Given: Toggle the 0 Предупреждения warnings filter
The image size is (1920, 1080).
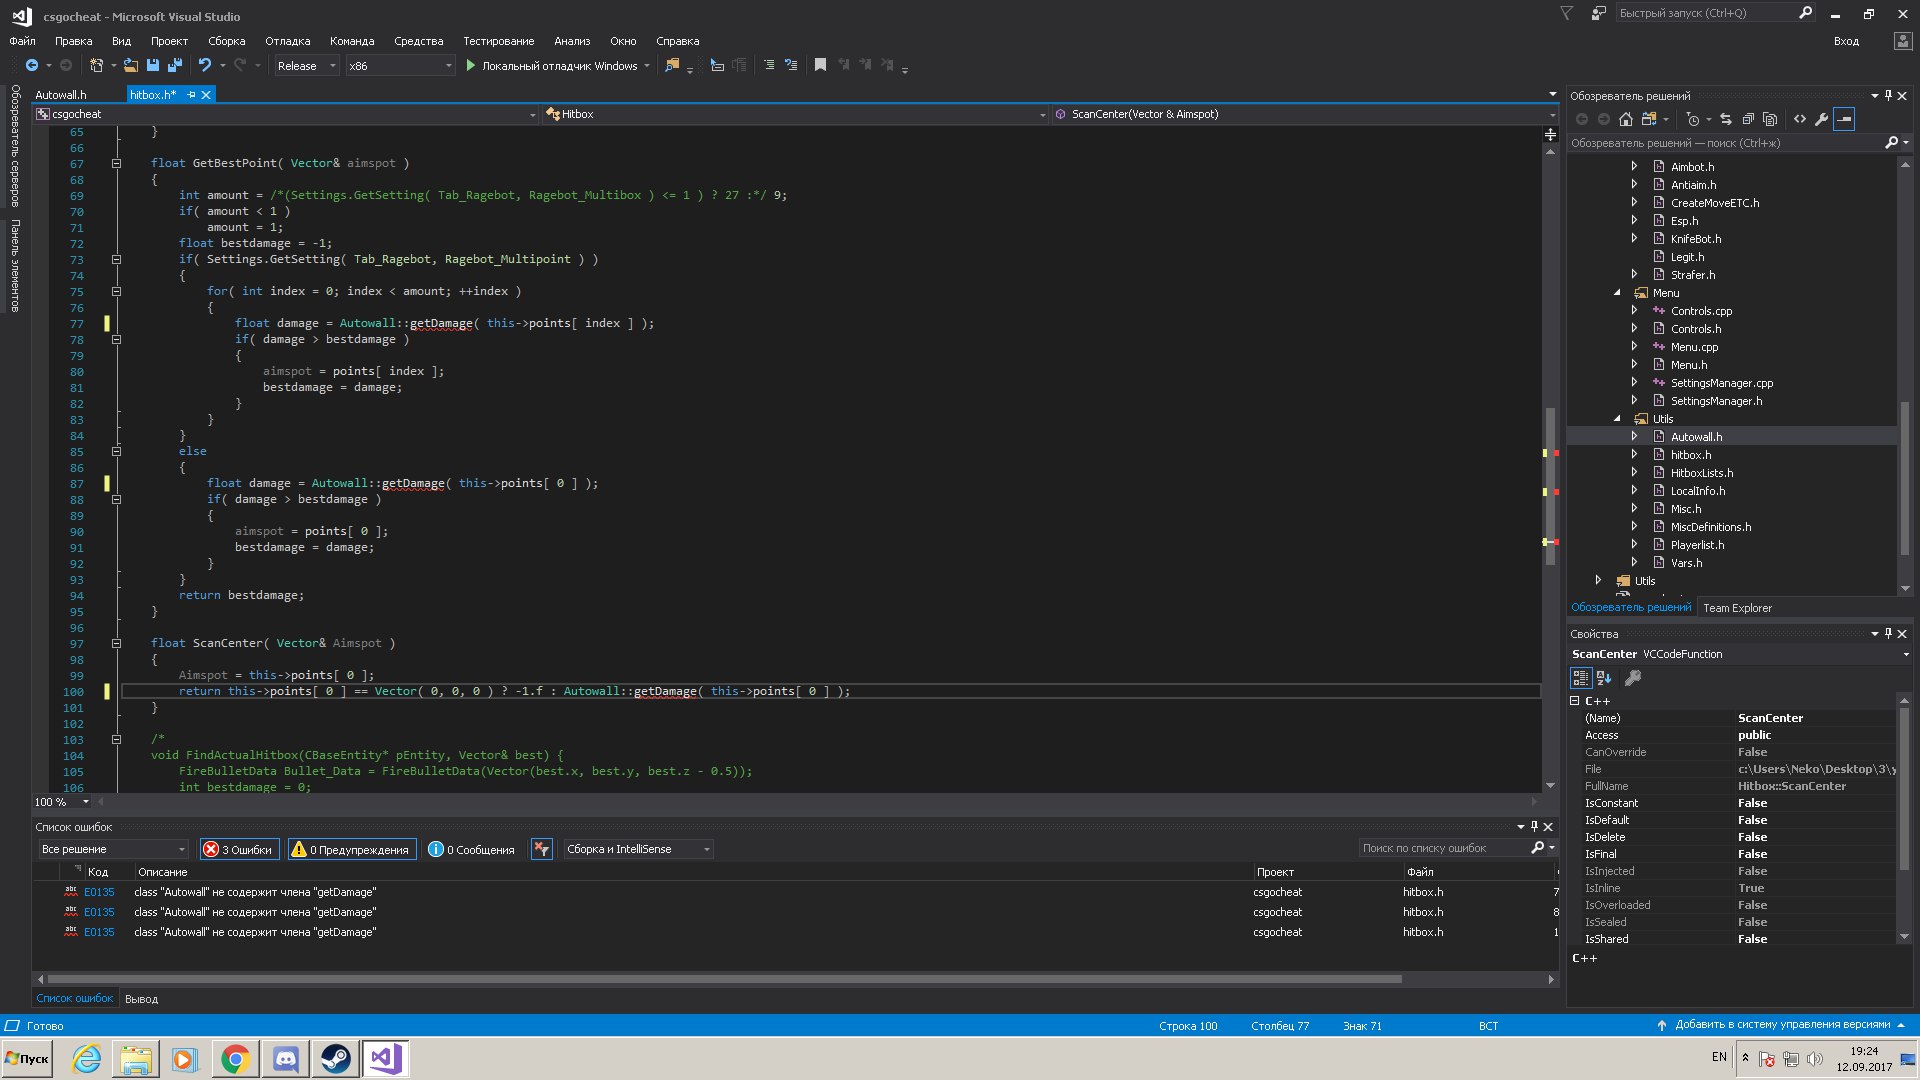Looking at the screenshot, I should pyautogui.click(x=352, y=849).
